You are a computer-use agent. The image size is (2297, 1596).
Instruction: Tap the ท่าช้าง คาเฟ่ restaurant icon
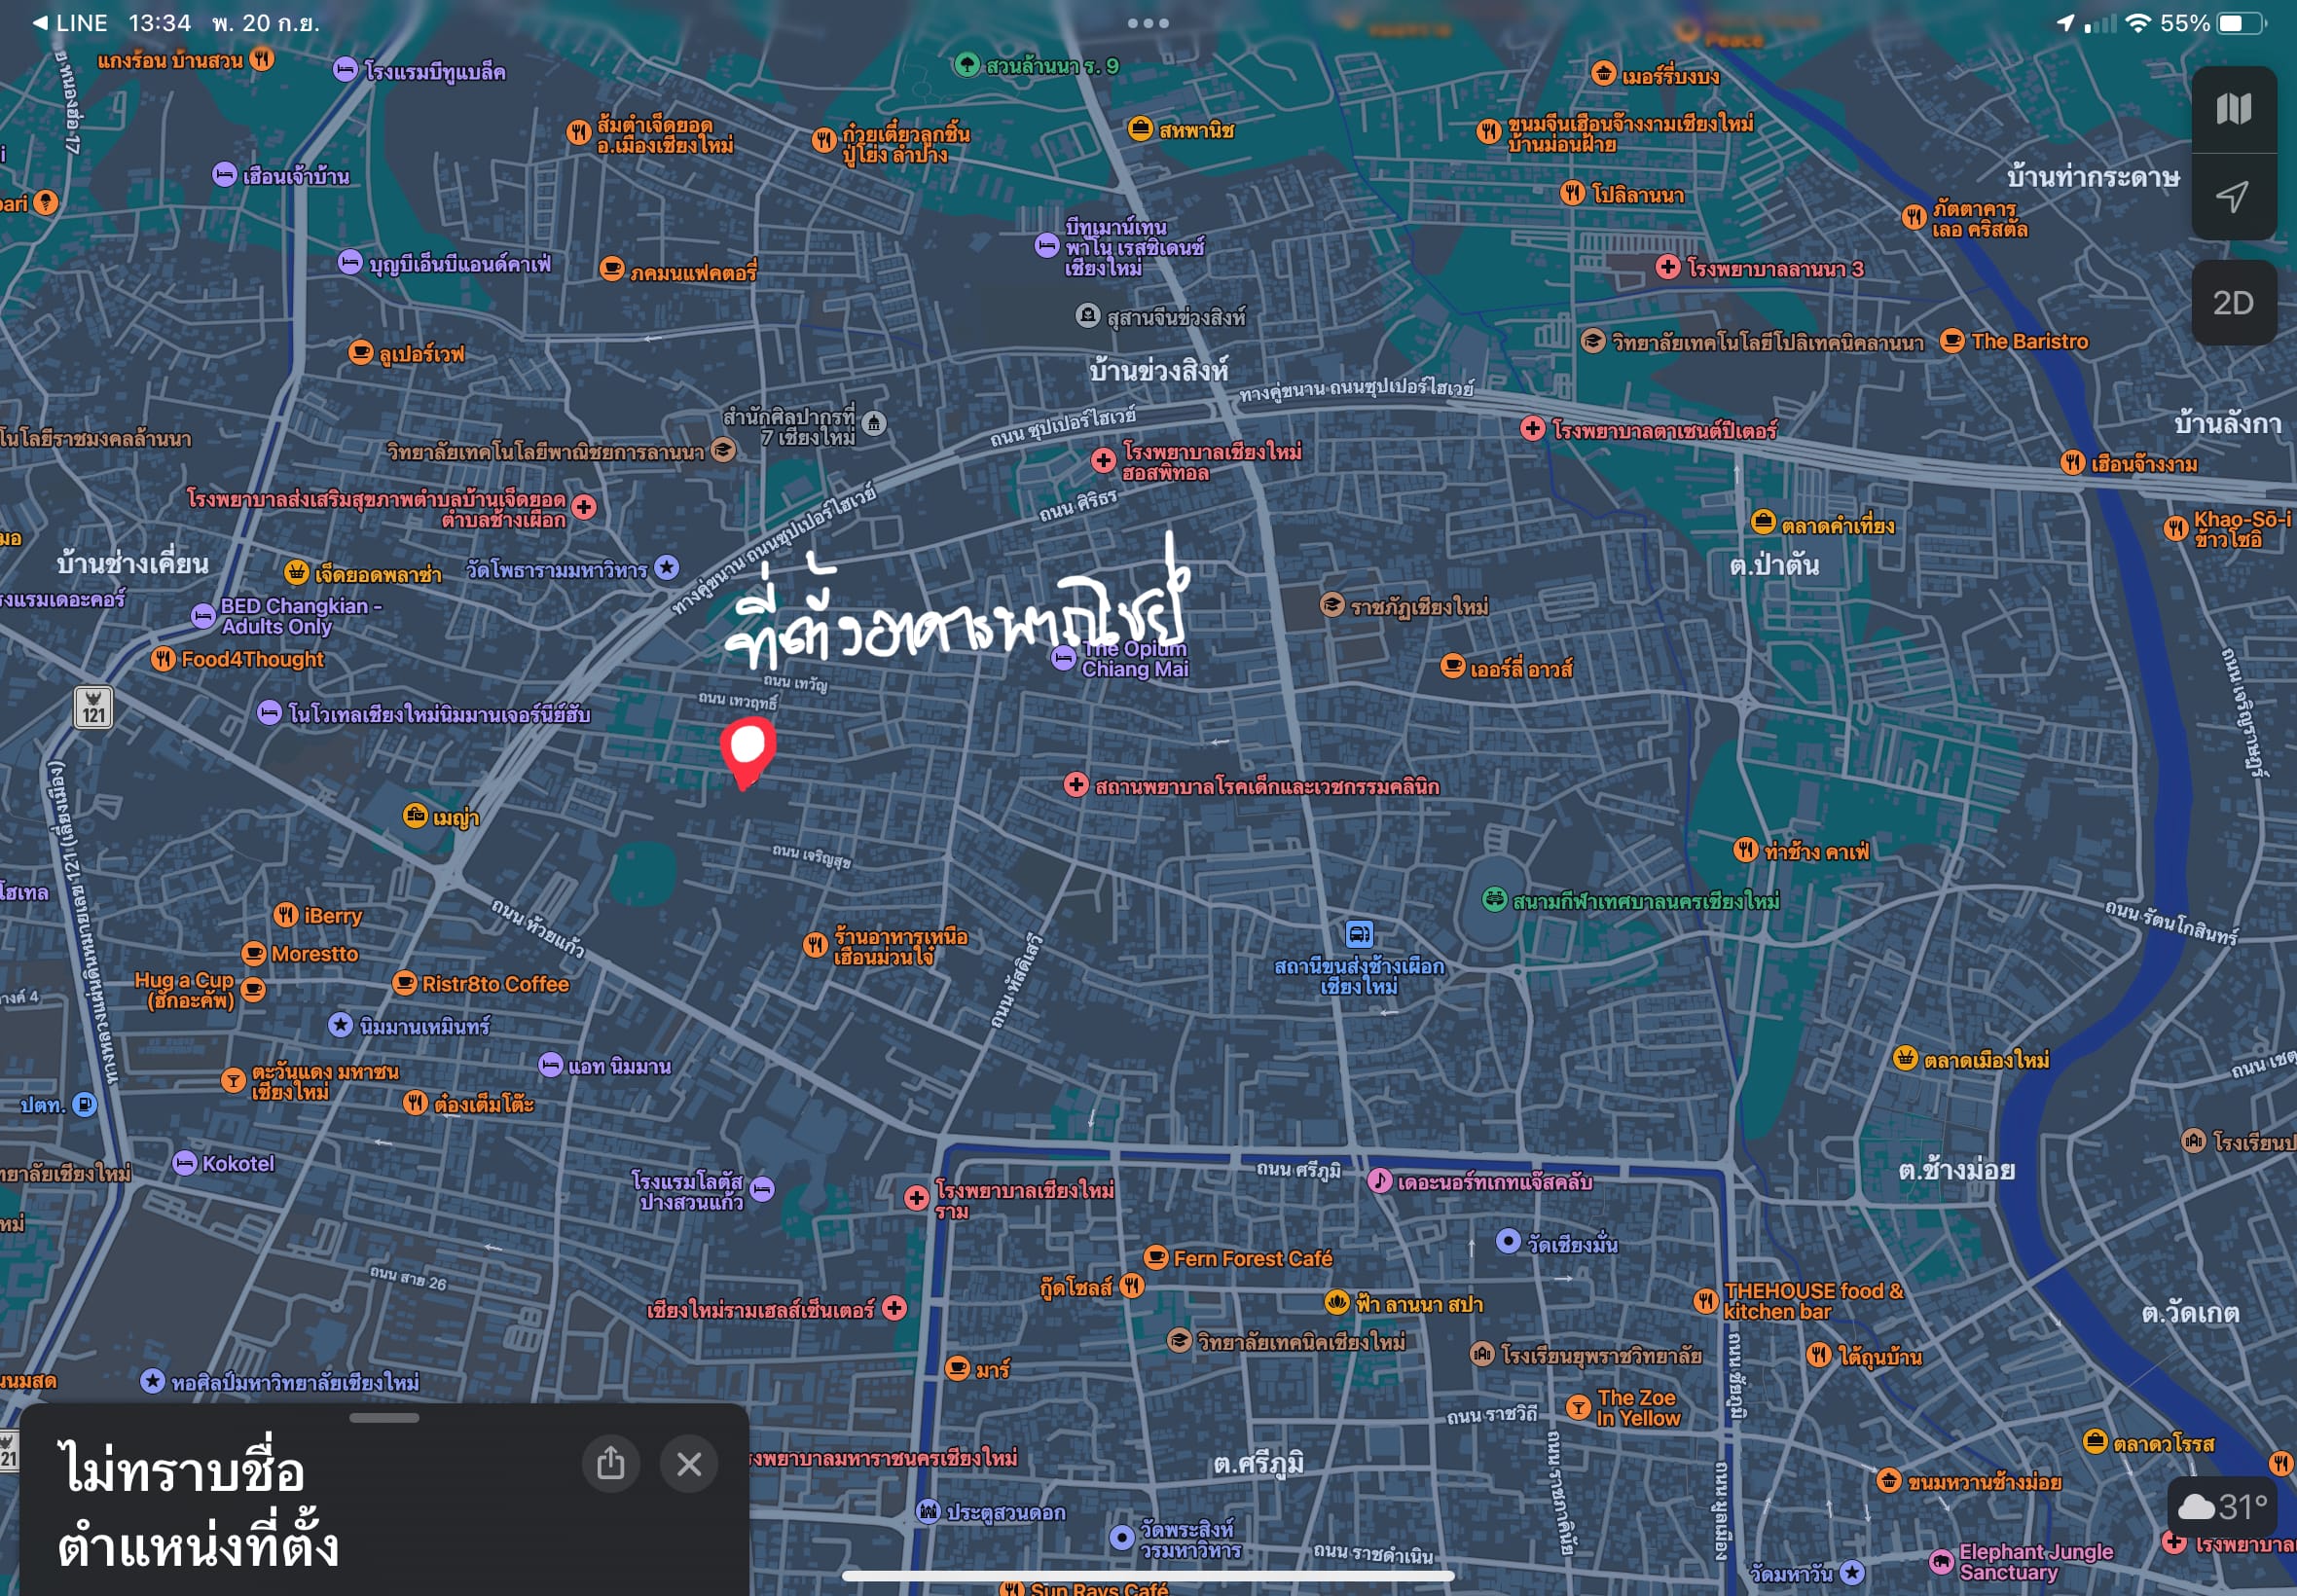pyautogui.click(x=1745, y=850)
